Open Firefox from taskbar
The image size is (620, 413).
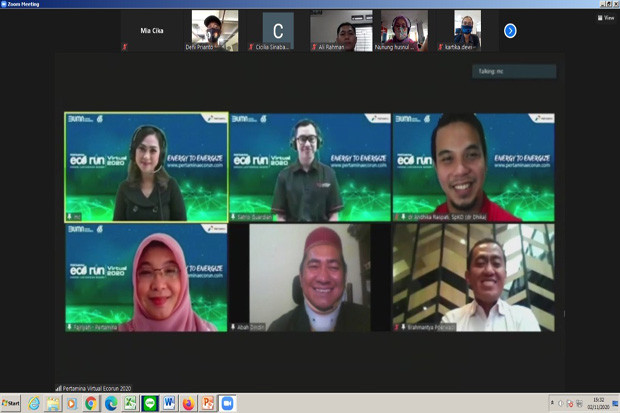coord(189,403)
